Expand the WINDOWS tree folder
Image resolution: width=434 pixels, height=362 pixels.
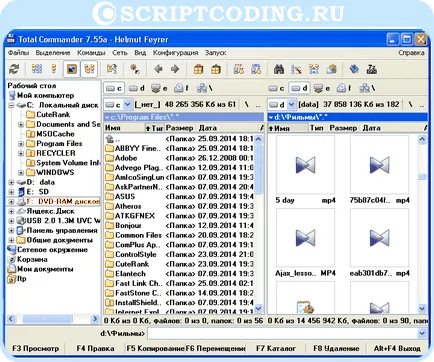(21, 173)
